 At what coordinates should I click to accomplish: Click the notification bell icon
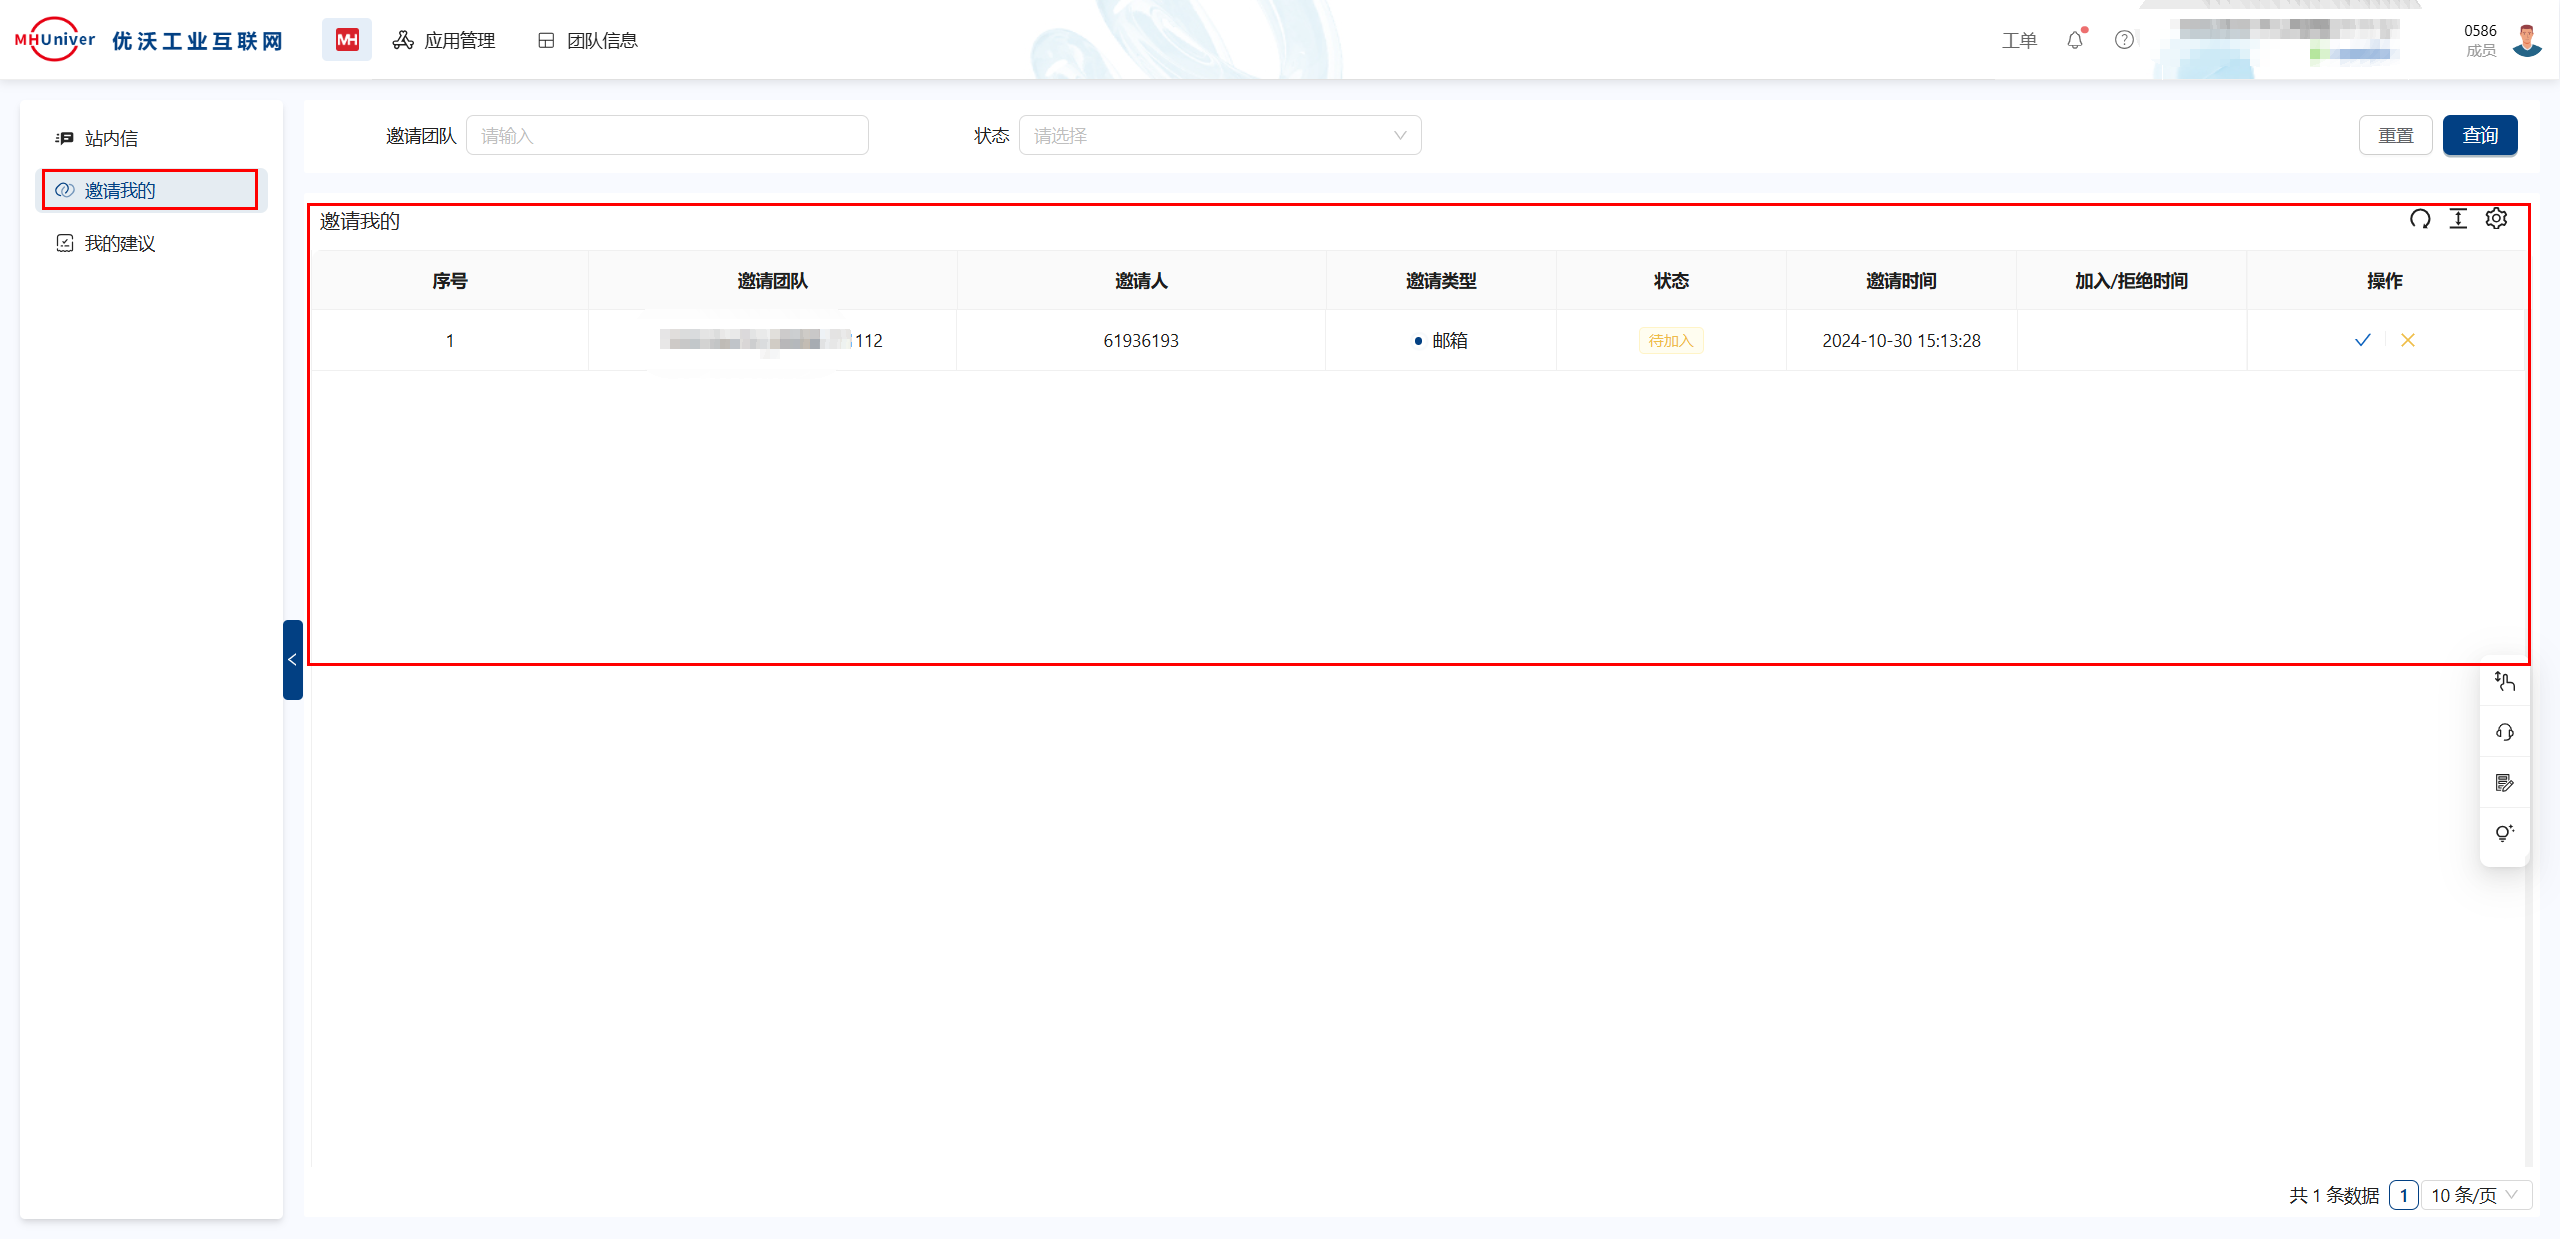click(x=2075, y=40)
